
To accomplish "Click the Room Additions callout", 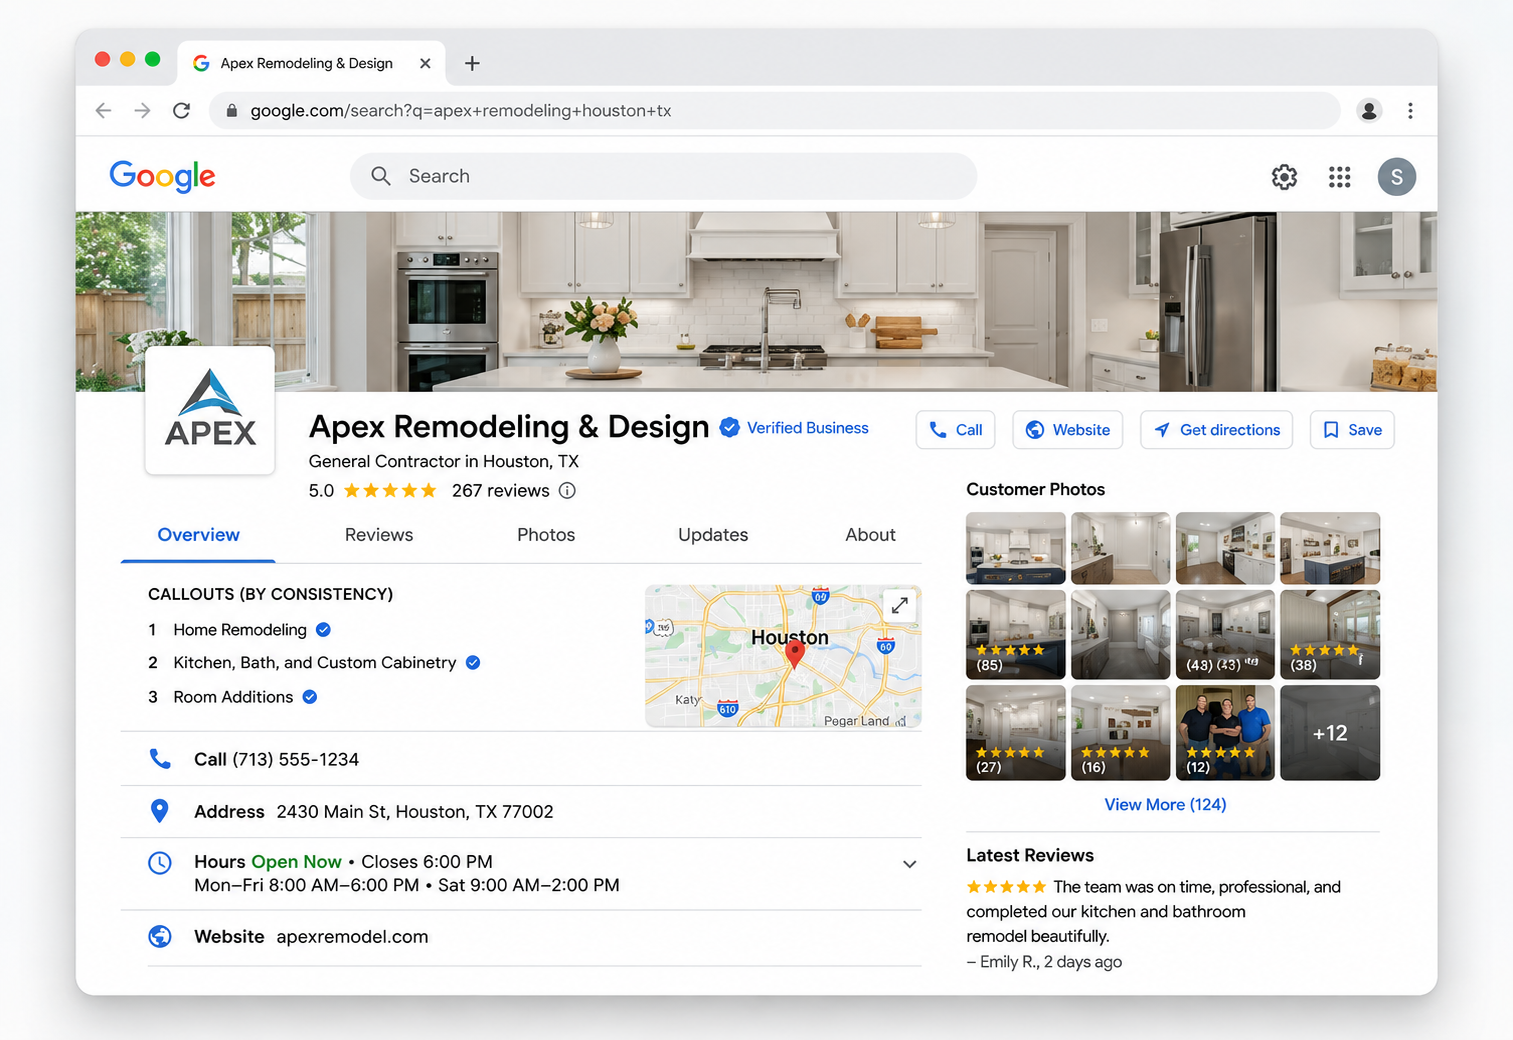I will coord(233,697).
